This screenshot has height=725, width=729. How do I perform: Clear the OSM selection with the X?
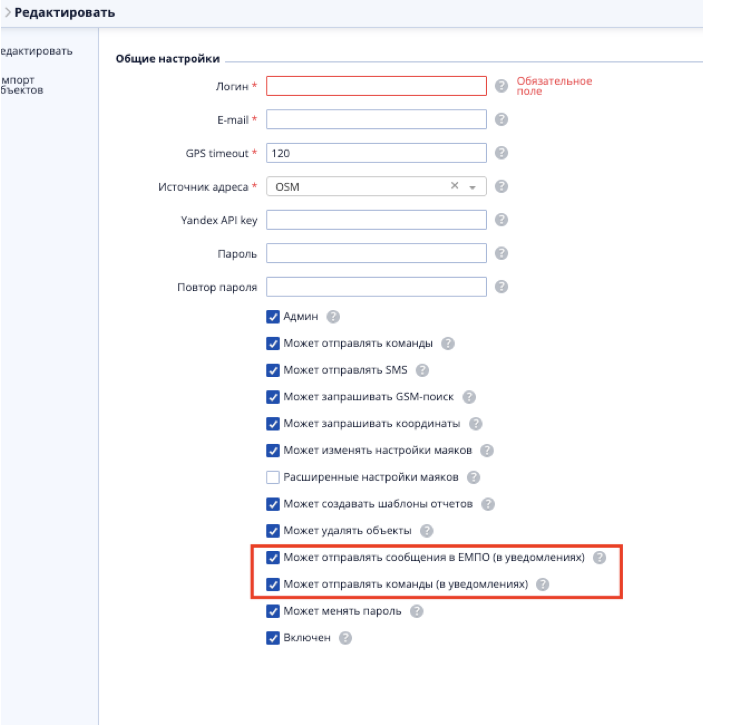click(x=455, y=186)
